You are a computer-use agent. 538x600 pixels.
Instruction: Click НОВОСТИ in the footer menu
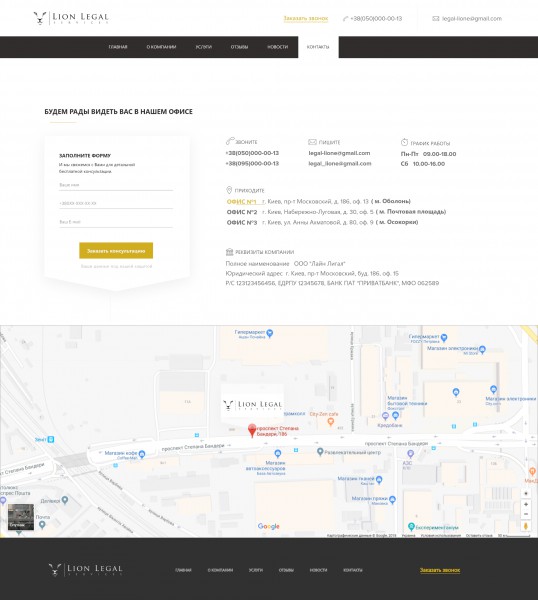(318, 570)
